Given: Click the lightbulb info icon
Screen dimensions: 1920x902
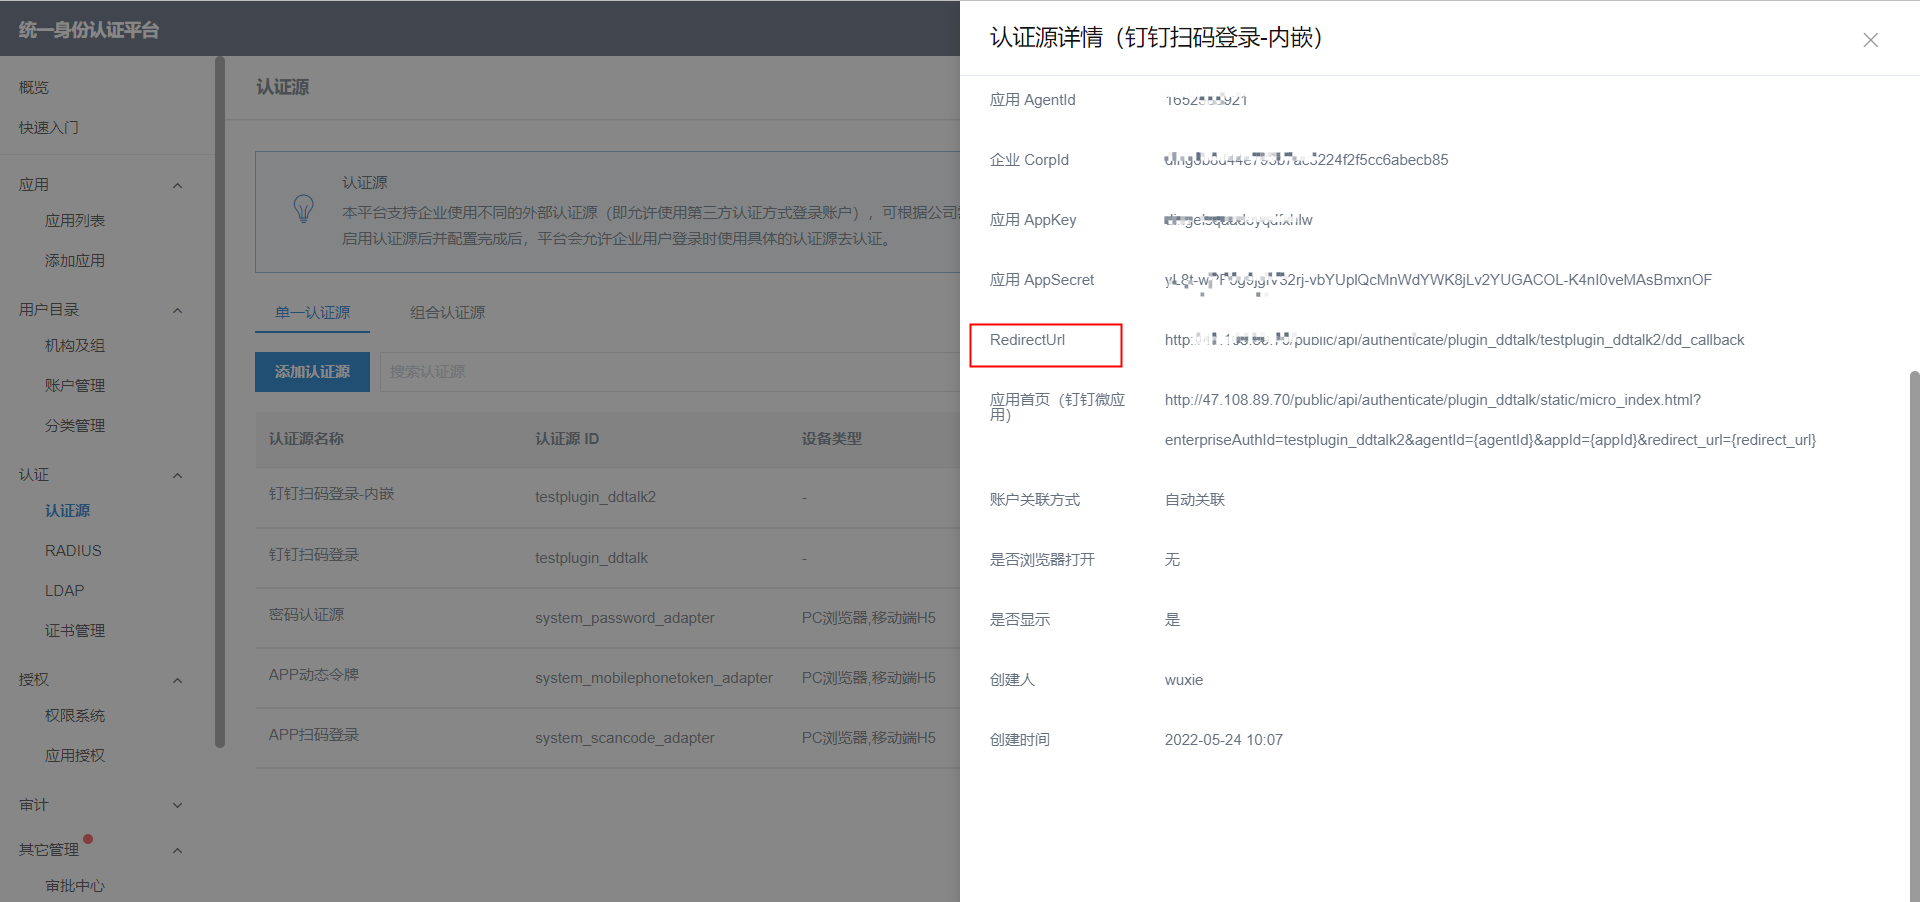Looking at the screenshot, I should click(x=303, y=209).
